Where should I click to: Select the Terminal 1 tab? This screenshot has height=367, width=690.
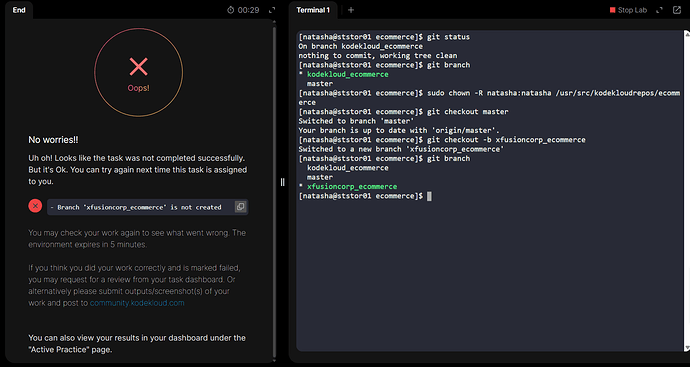coord(313,10)
